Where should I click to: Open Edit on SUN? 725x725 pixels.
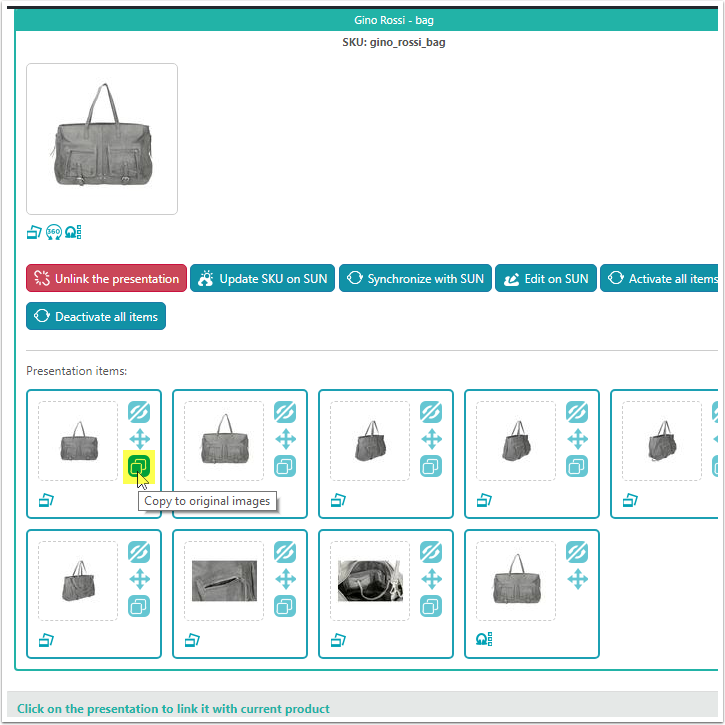[546, 278]
